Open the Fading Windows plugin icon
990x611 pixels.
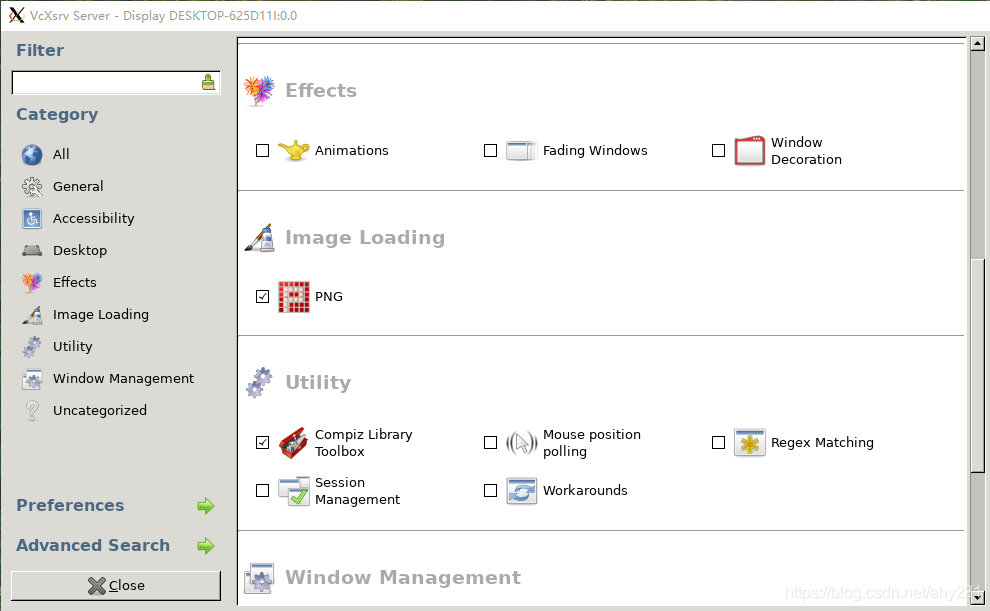point(522,151)
